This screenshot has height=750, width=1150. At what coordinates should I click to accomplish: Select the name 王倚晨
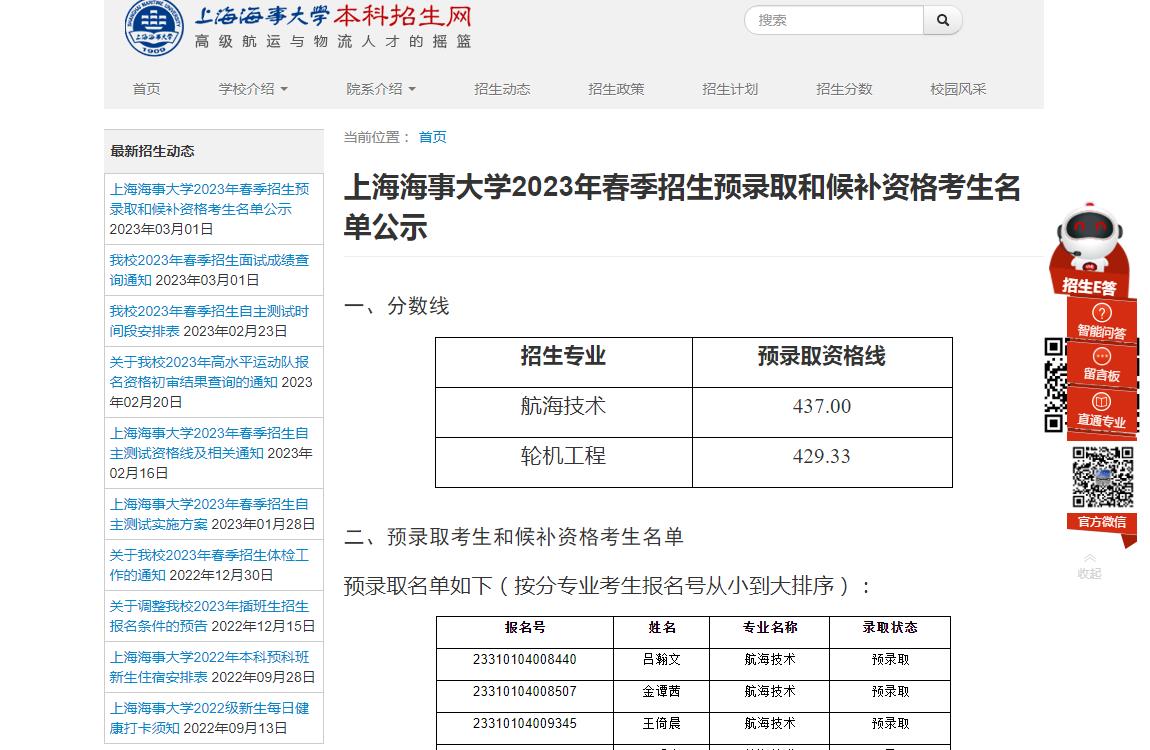(x=662, y=724)
